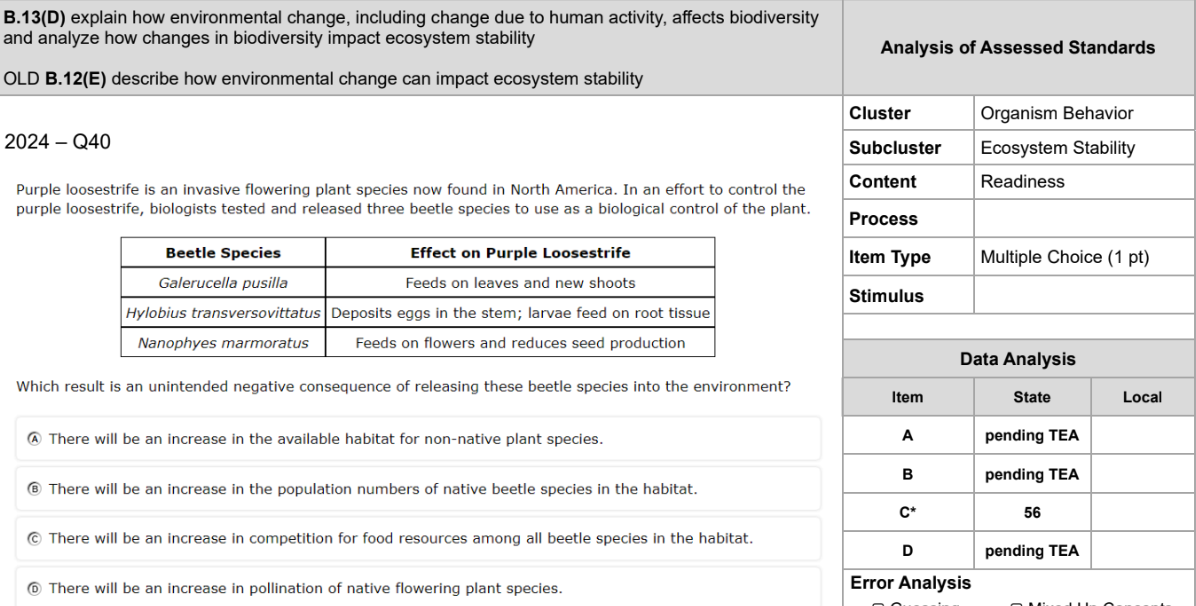Click the empty Stimulus value cell

(x=1084, y=295)
